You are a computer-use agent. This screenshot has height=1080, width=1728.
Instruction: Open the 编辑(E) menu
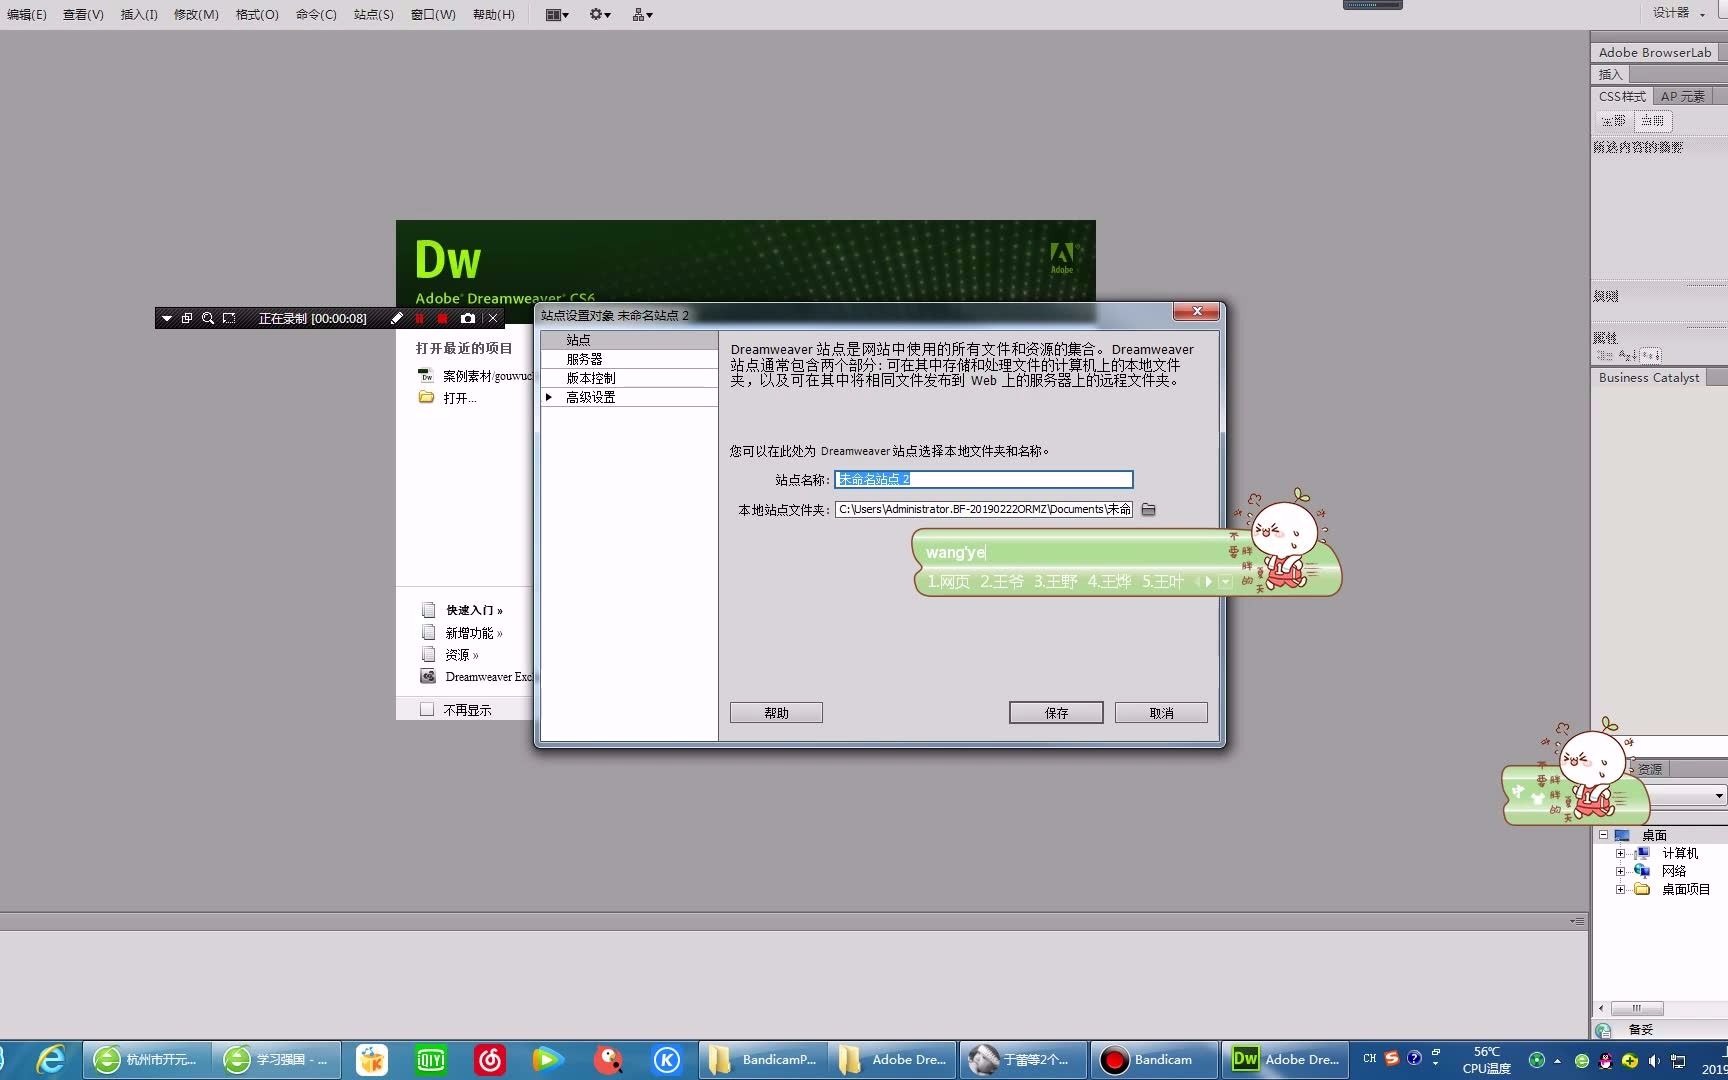[x=26, y=14]
